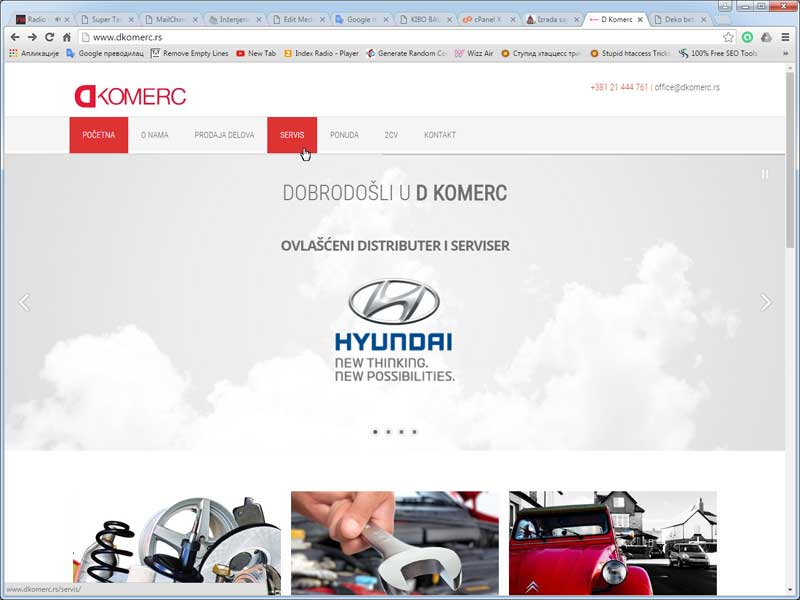The width and height of the screenshot is (800, 600).
Task: Switch to the Deko bir browser tab
Action: 678,19
